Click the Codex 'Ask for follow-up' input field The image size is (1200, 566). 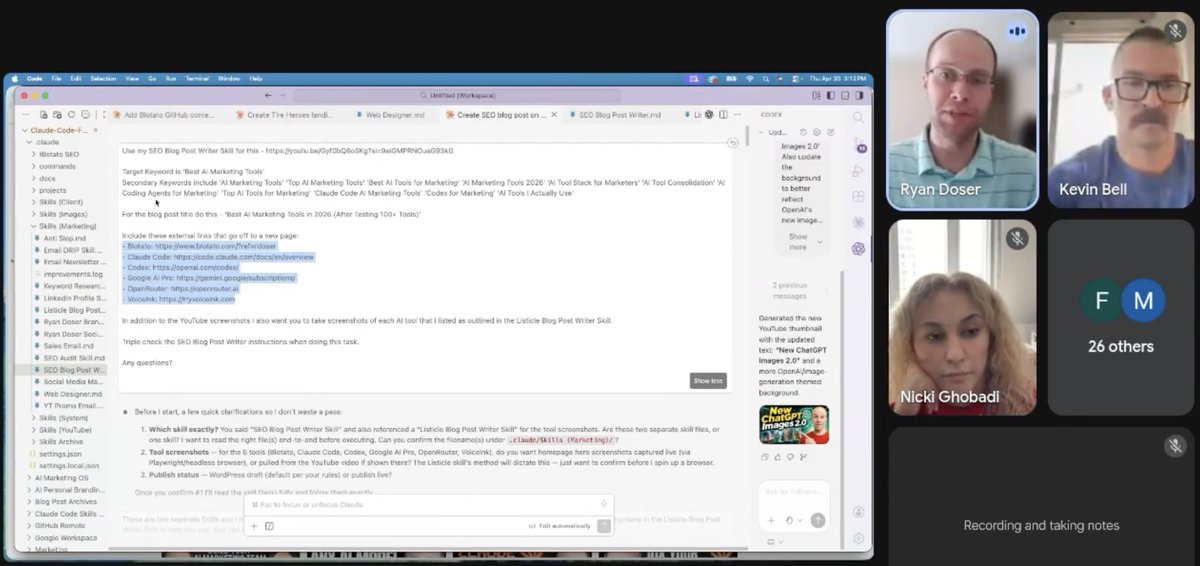click(794, 494)
